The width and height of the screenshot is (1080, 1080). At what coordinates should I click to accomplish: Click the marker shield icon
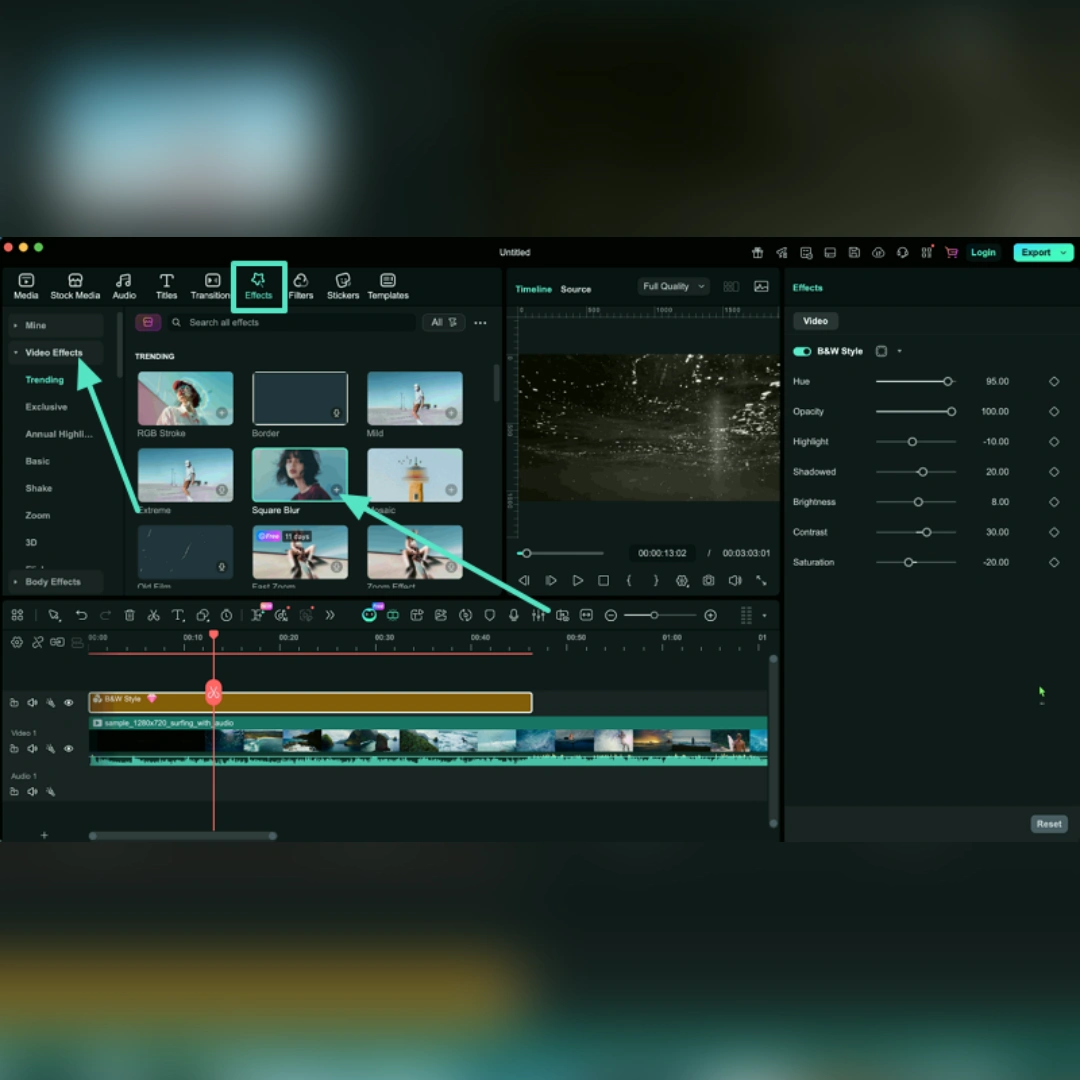point(490,615)
